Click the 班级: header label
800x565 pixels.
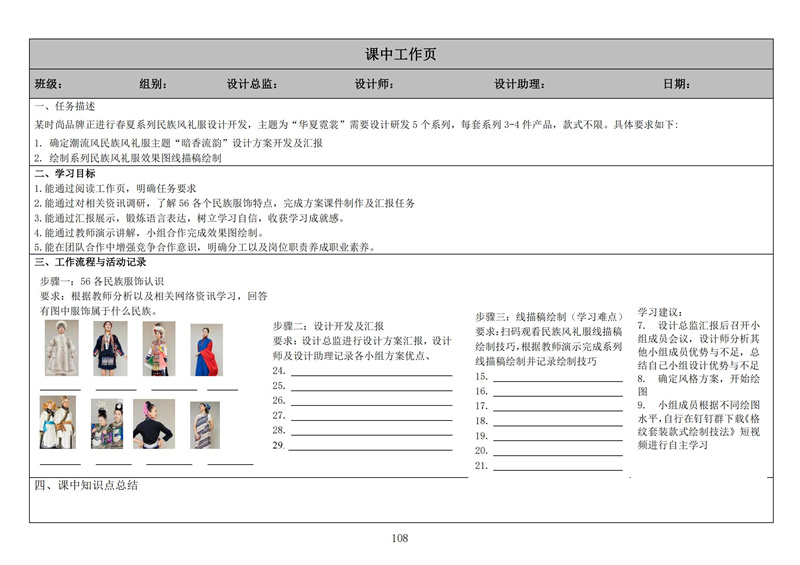(48, 84)
